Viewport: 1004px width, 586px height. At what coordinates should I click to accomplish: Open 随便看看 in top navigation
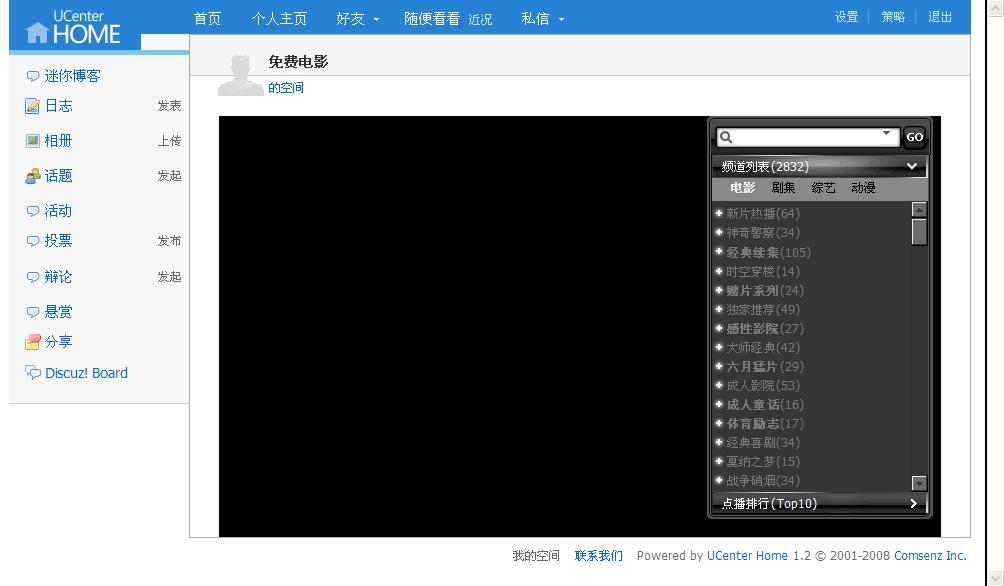[x=432, y=19]
